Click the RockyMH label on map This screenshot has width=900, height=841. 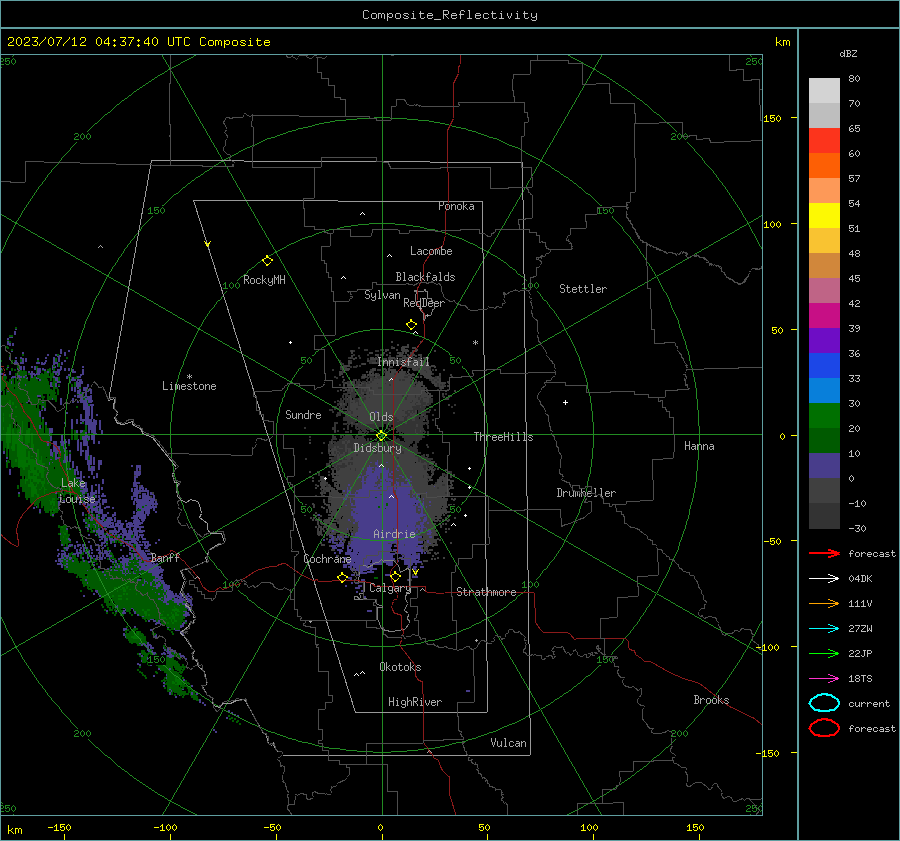pyautogui.click(x=264, y=280)
